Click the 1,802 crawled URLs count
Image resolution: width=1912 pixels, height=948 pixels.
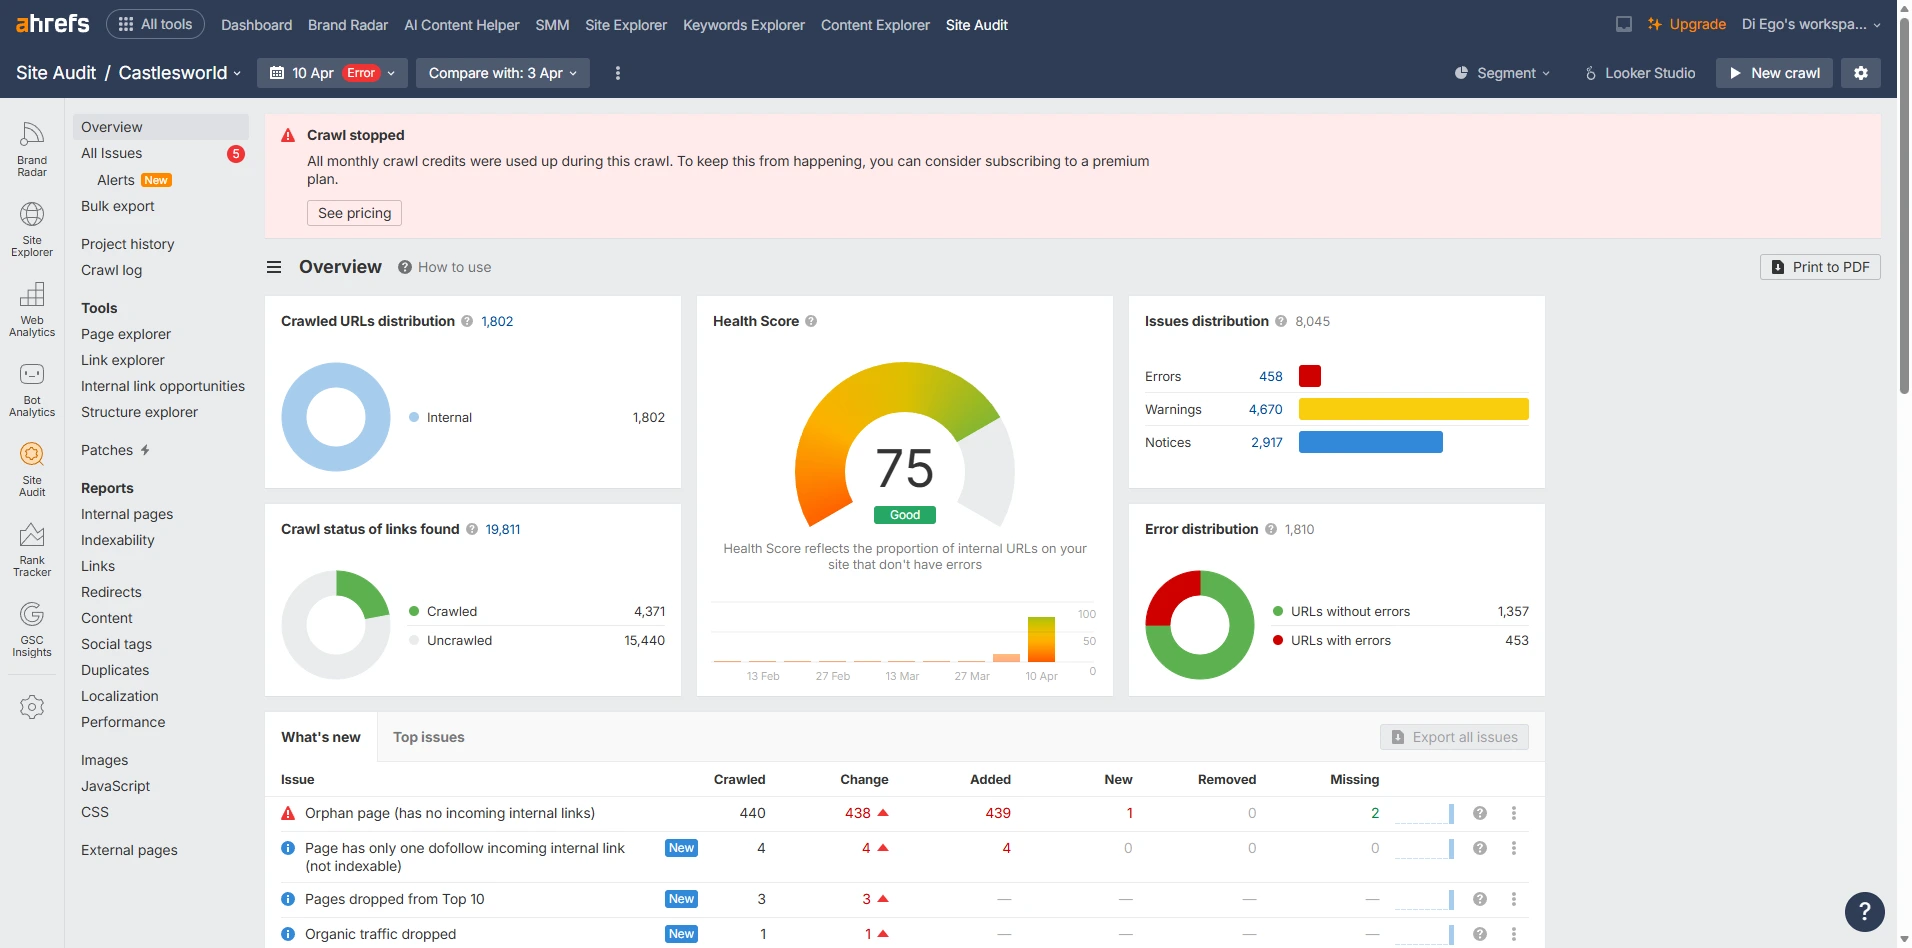click(497, 321)
